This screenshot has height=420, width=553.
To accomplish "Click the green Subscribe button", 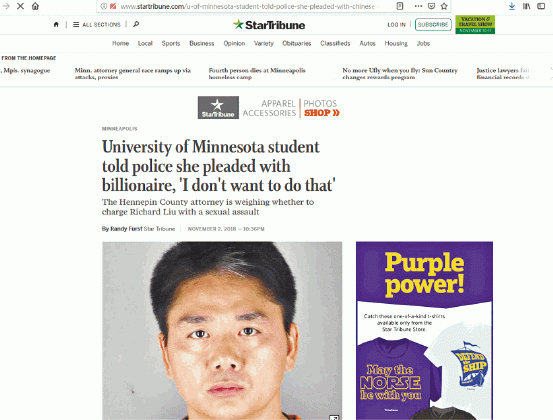I will [x=433, y=24].
